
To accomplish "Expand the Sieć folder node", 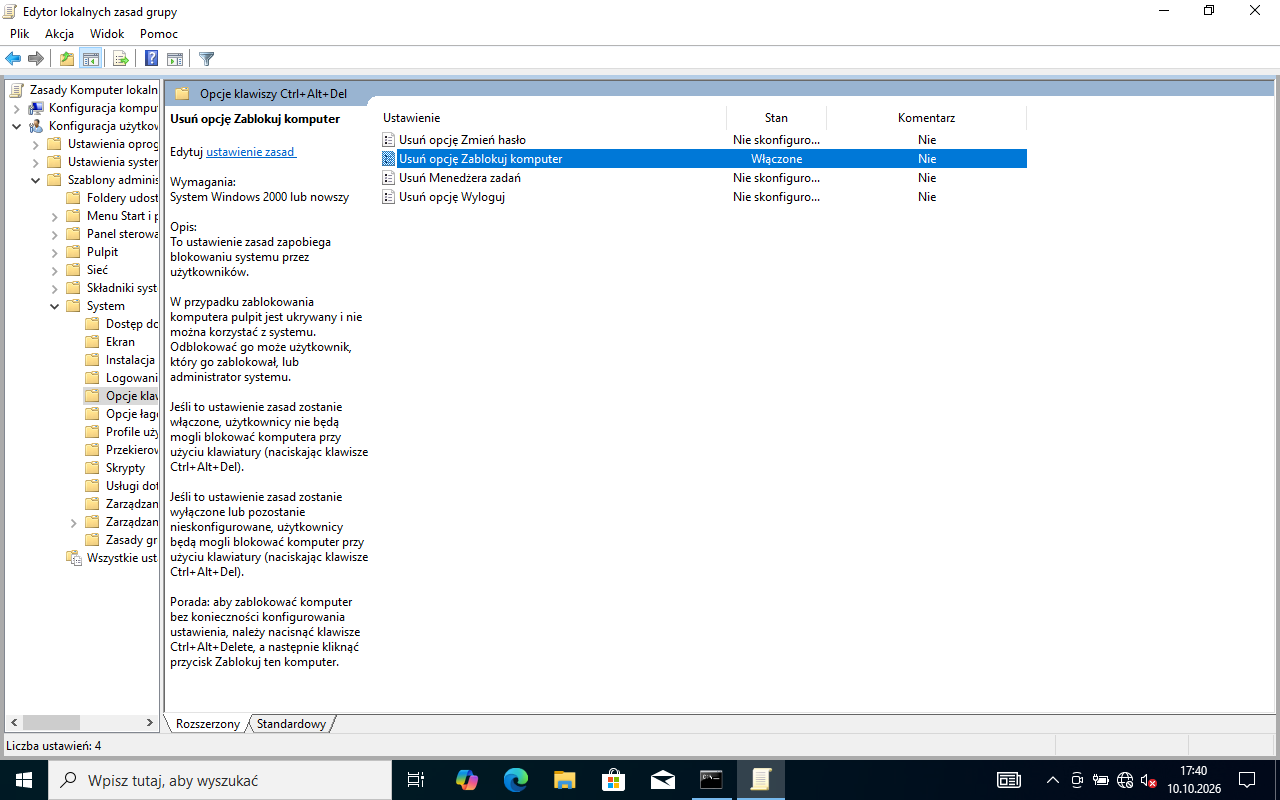I will (x=55, y=270).
